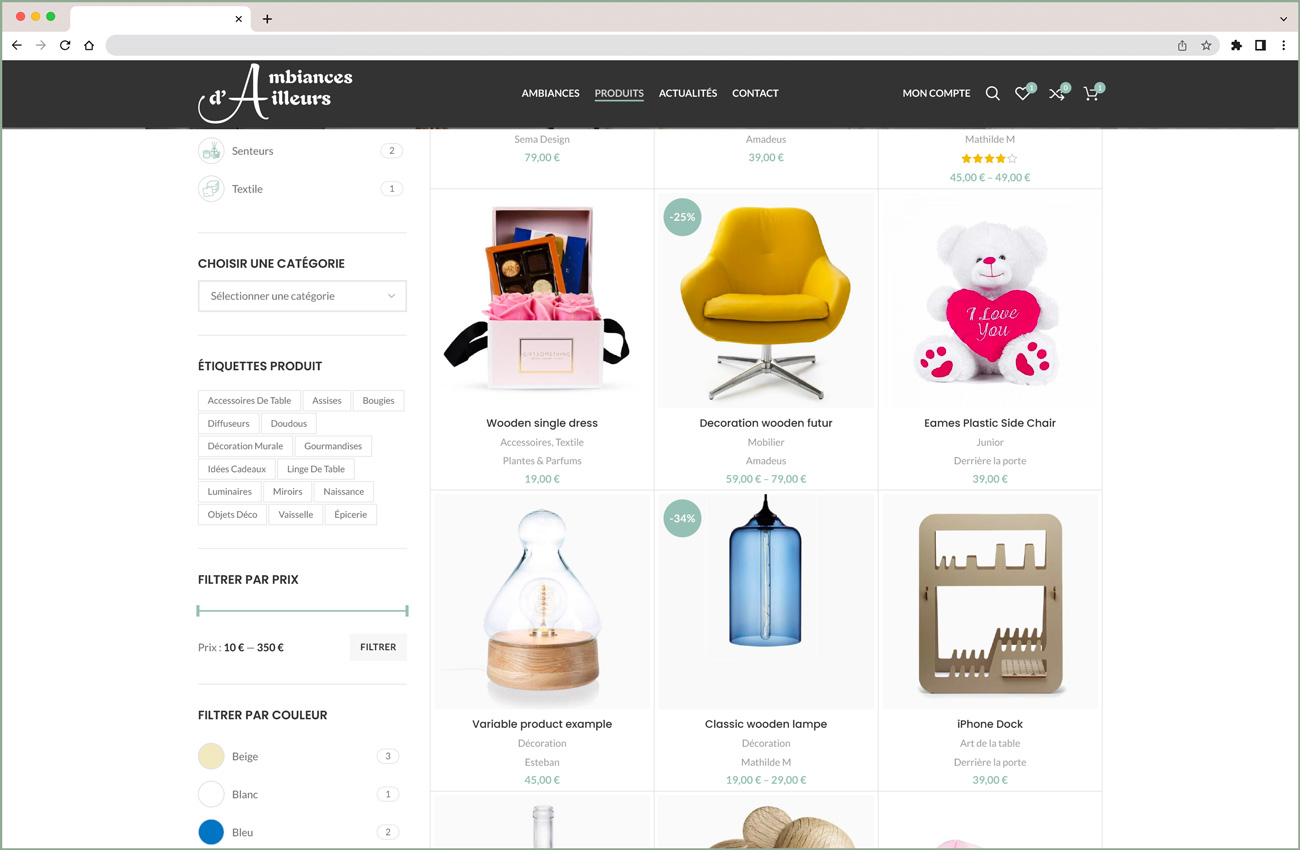Open the PRODUITS menu item

tap(619, 93)
